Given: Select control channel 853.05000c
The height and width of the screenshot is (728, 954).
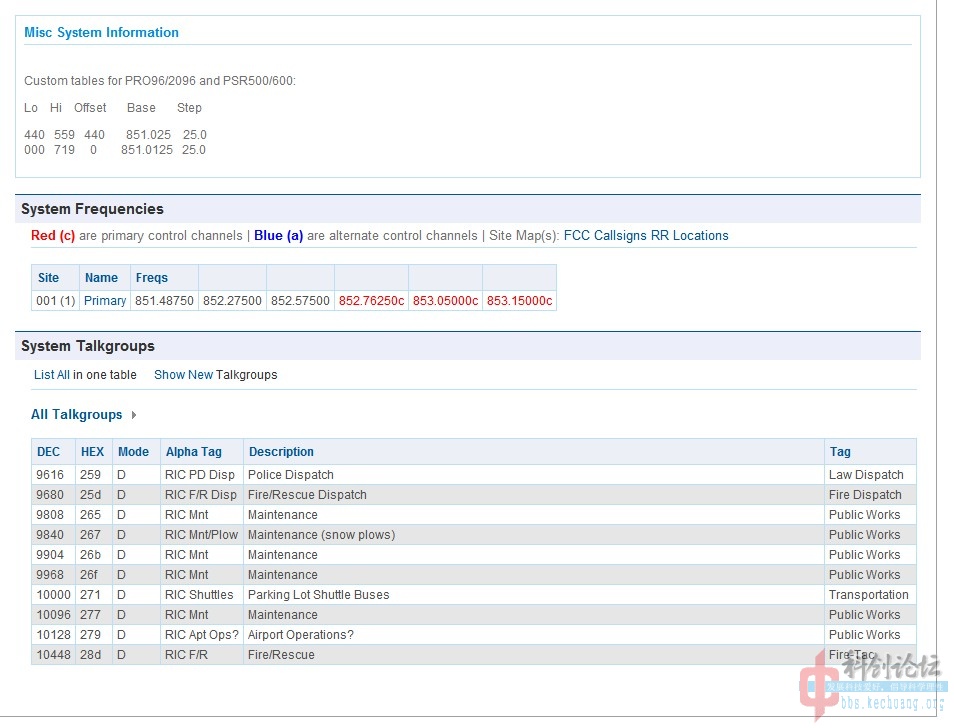Looking at the screenshot, I should [445, 301].
